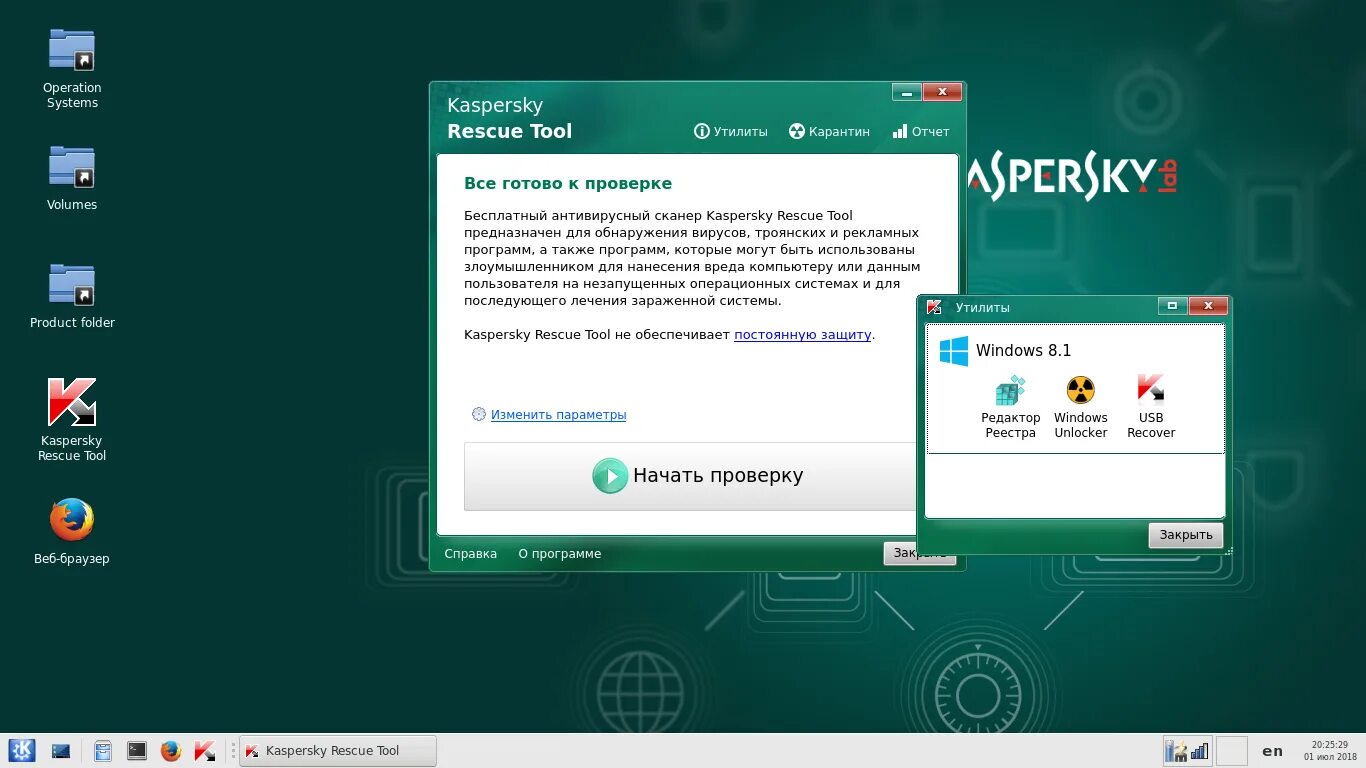This screenshot has height=768, width=1366.
Task: Launch Kaspersky Rescue Tool desktop shortcut
Action: [x=72, y=419]
